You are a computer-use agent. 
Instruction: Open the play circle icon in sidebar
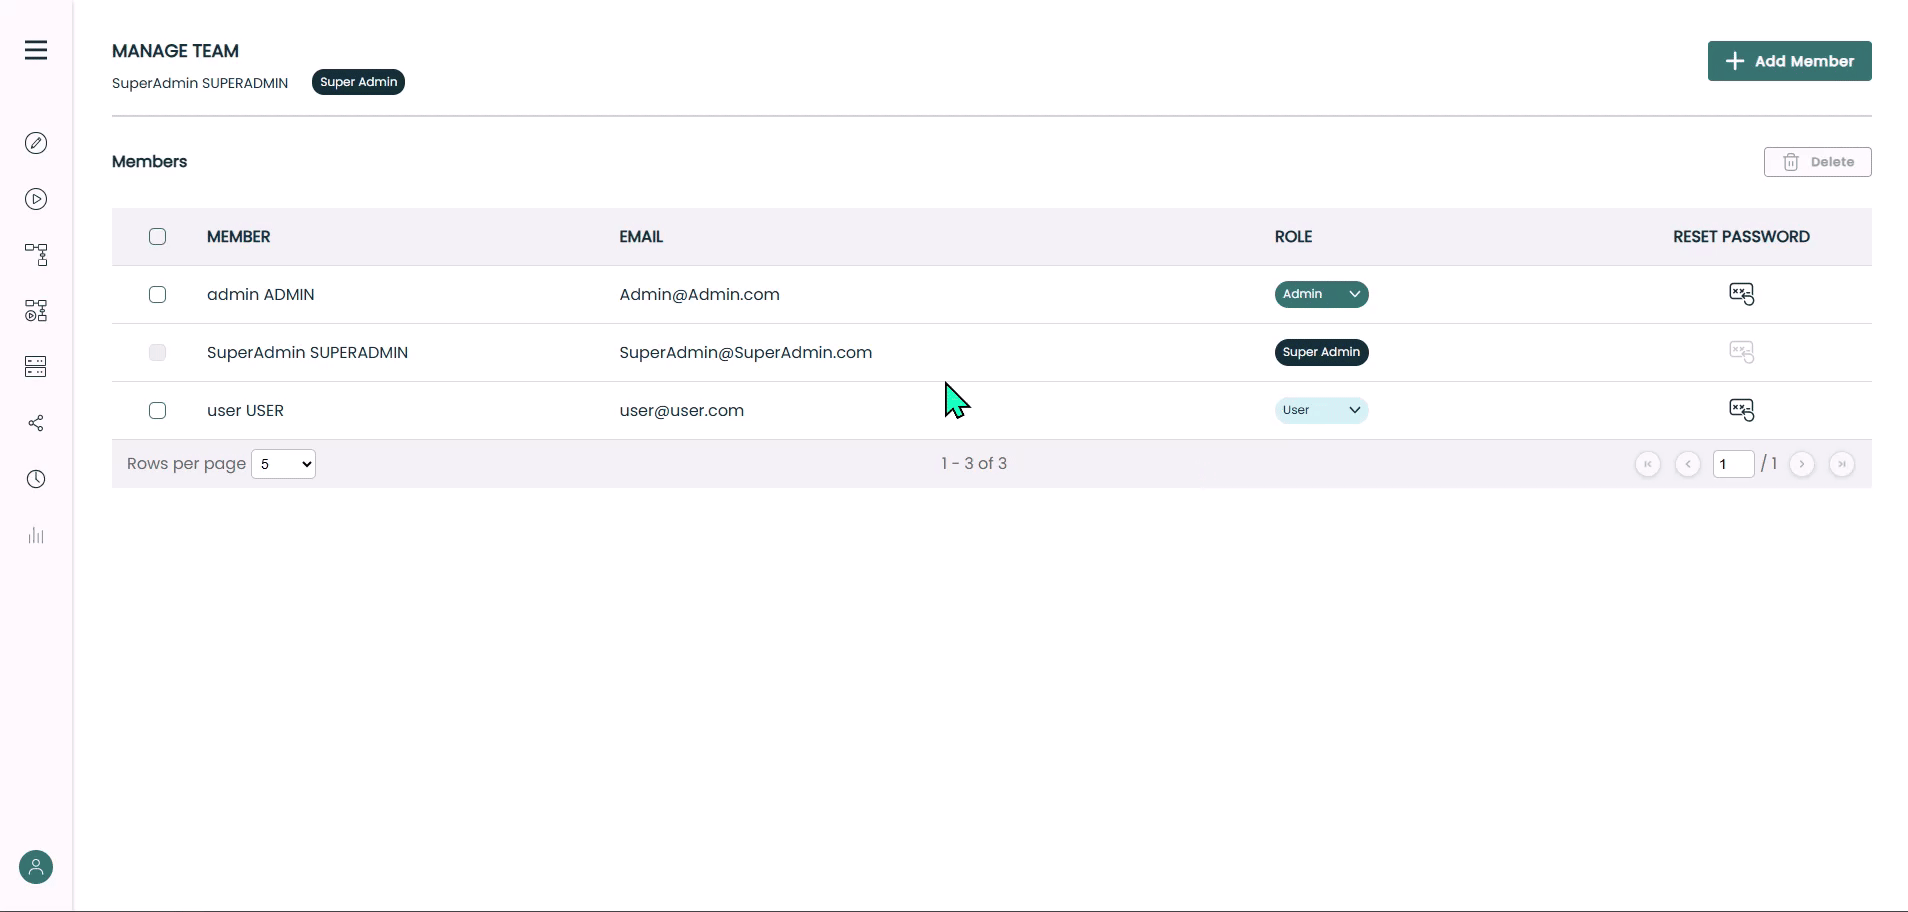[36, 199]
